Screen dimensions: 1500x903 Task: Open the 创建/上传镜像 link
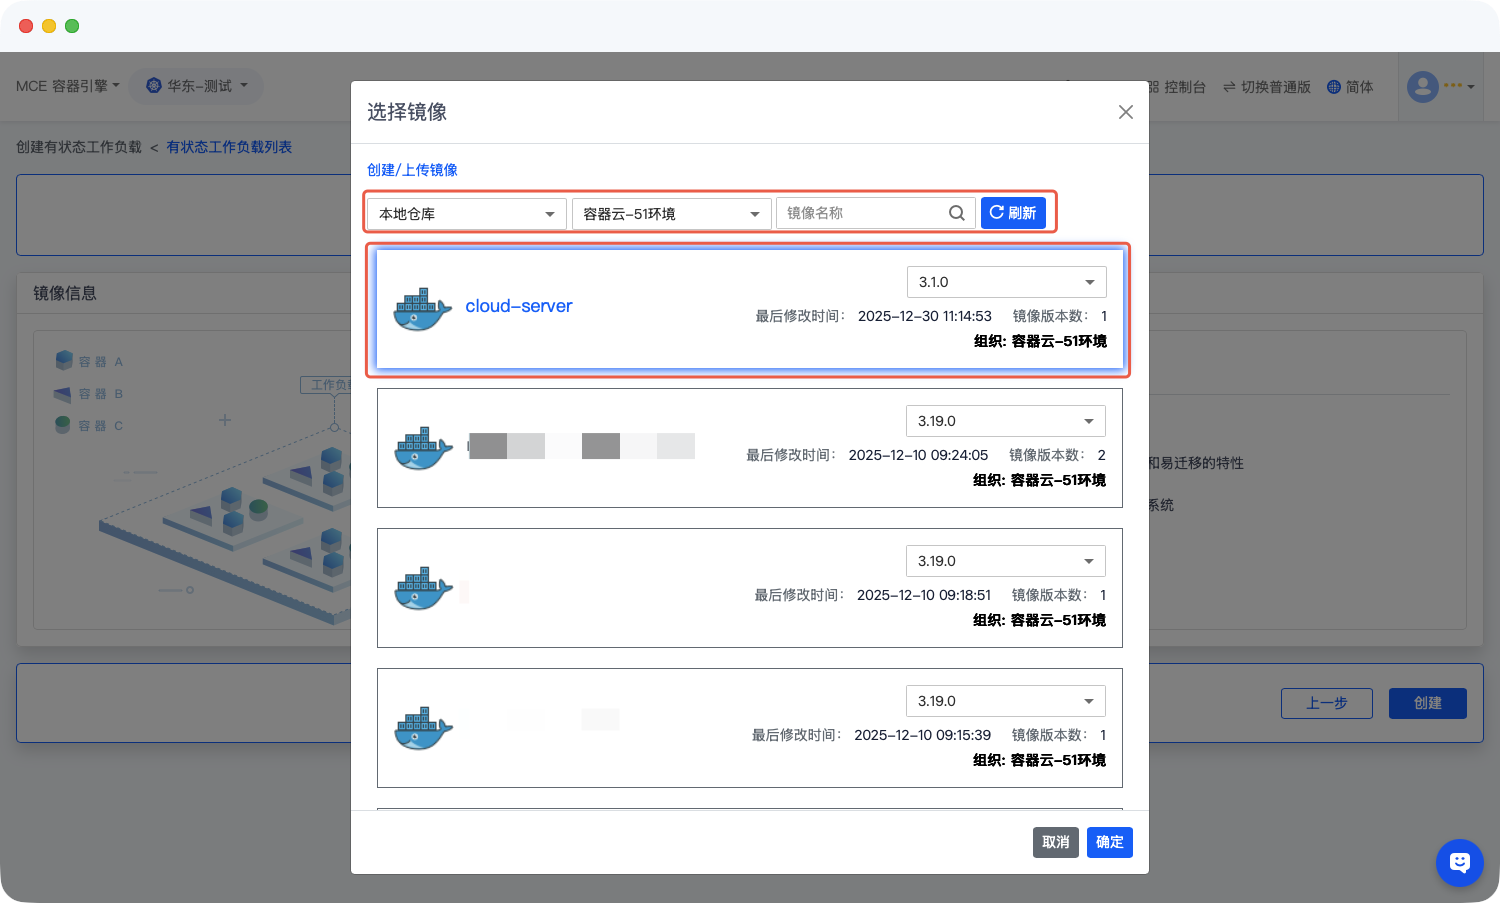pos(412,170)
